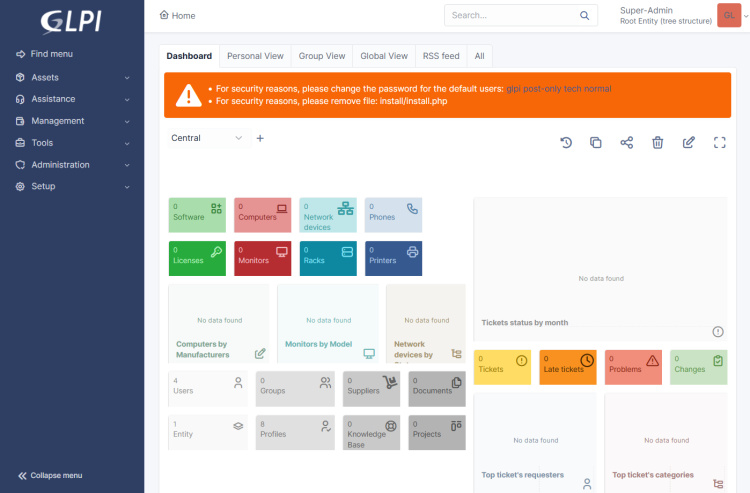
Task: Click the add dashboard plus icon
Action: [260, 138]
